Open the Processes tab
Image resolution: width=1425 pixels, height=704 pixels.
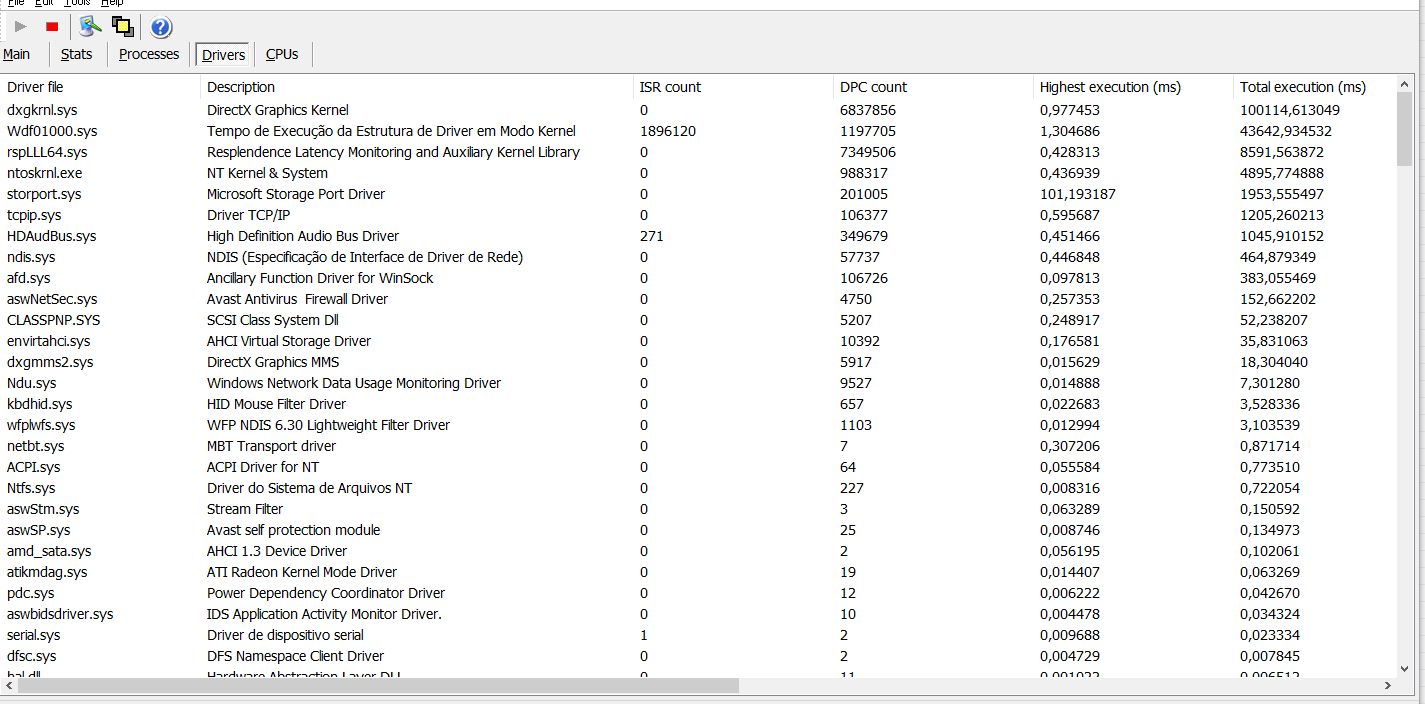coord(149,54)
